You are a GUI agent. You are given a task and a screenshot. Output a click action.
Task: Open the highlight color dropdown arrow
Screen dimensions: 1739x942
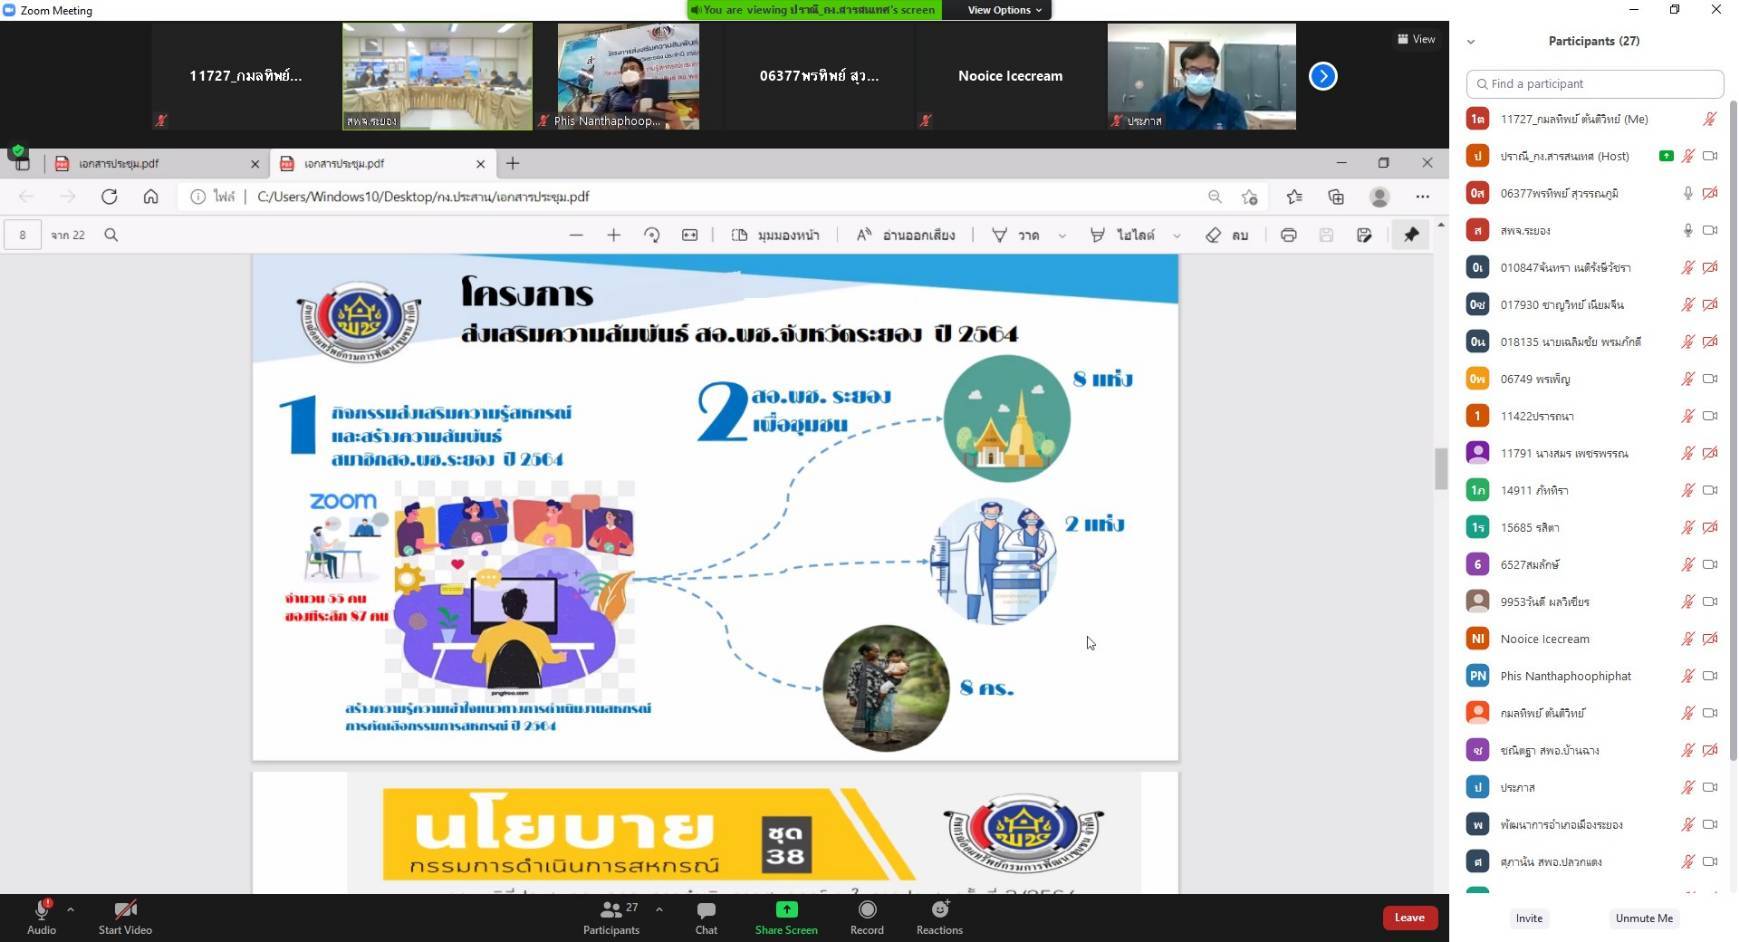coord(1177,236)
